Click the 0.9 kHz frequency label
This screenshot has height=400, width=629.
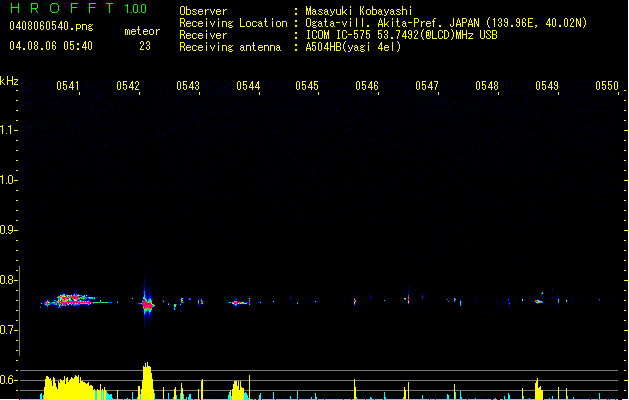pos(8,230)
